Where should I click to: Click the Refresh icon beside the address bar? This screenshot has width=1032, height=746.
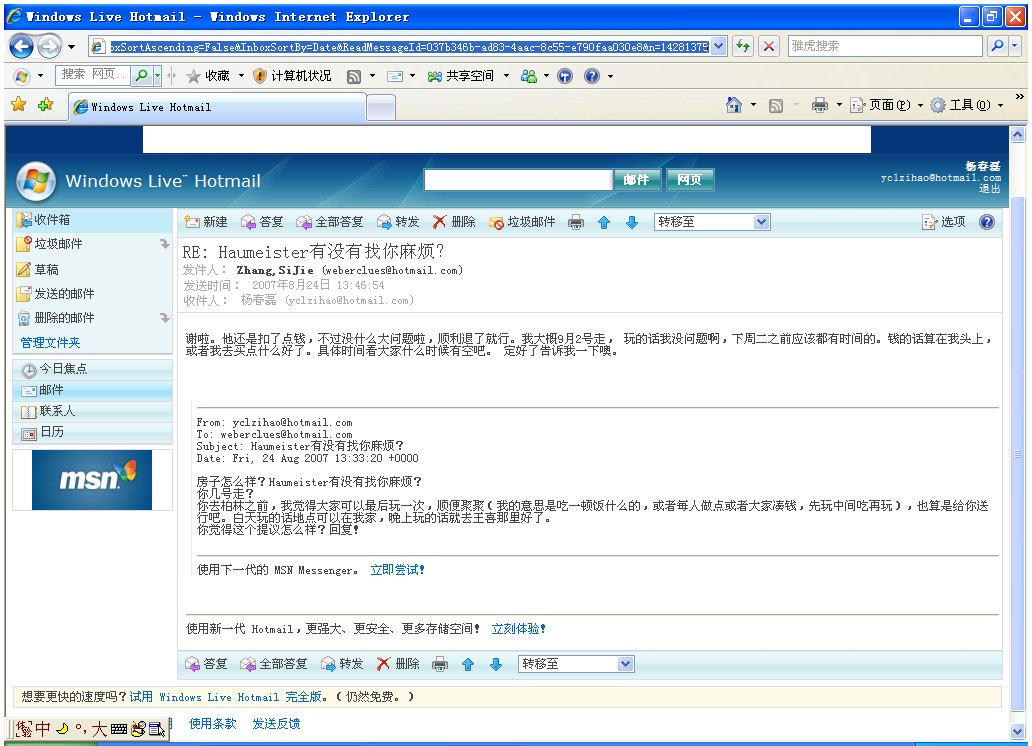743,46
